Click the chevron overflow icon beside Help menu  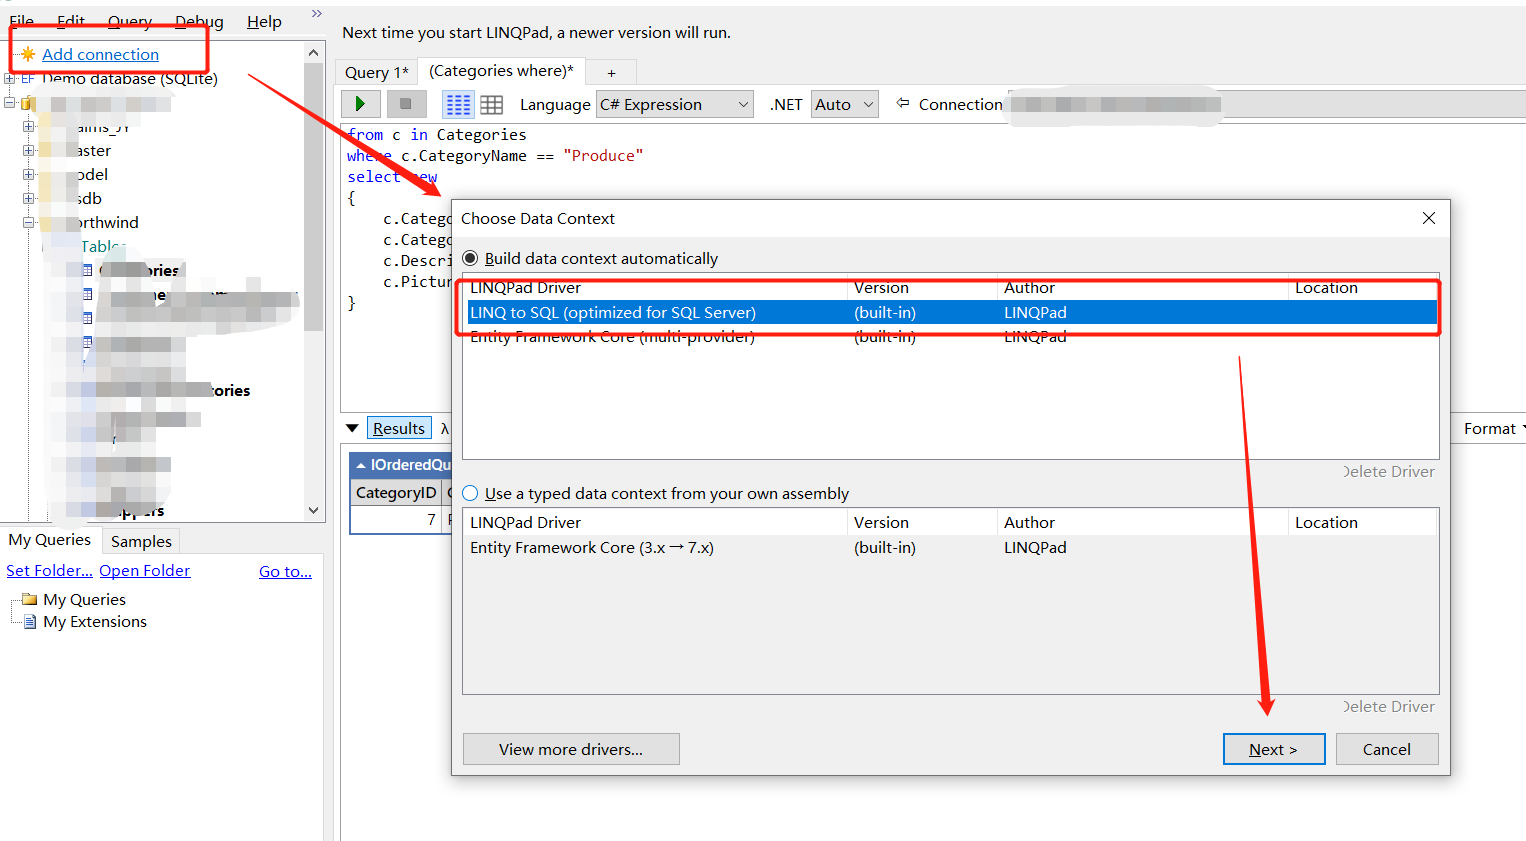[x=317, y=13]
